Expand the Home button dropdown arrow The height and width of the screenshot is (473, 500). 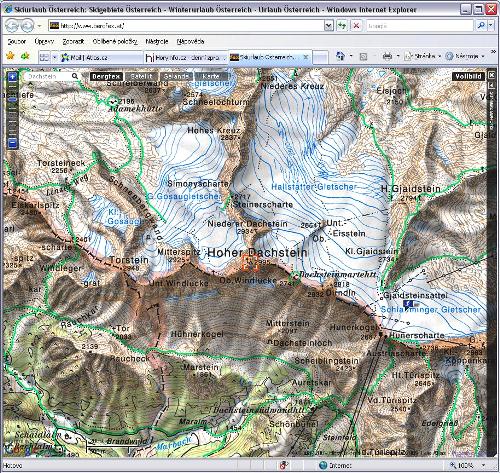351,56
